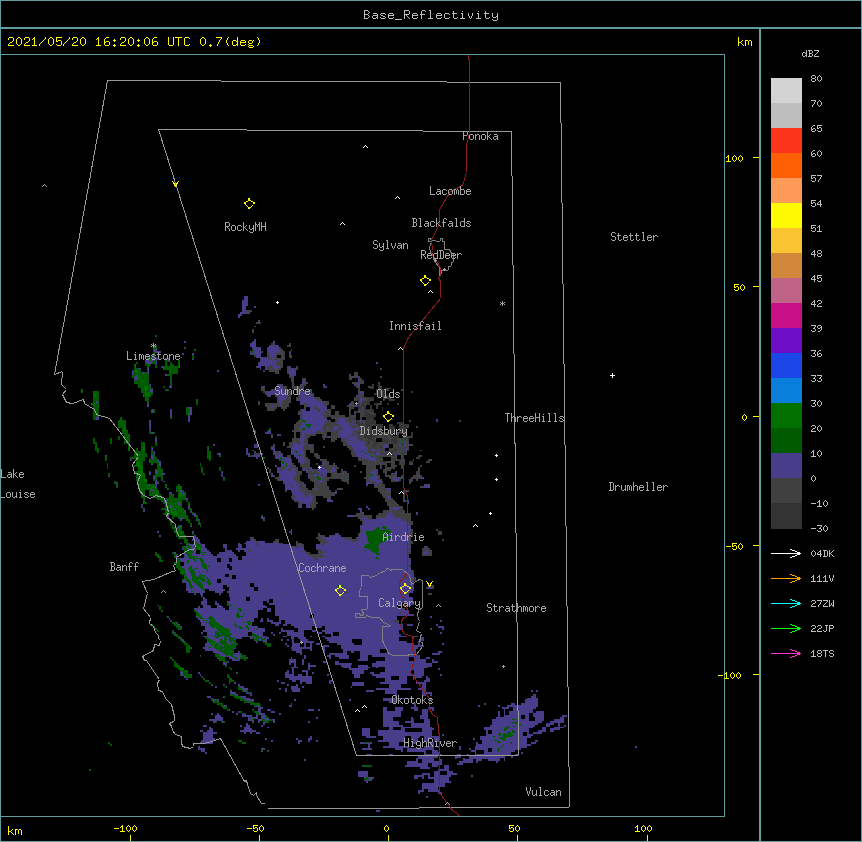The width and height of the screenshot is (862, 842).
Task: Click the green echo patch near Airdrie
Action: (374, 540)
